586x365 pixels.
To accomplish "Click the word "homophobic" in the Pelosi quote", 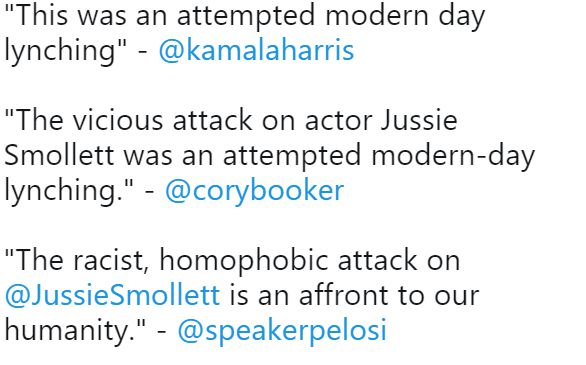I will pos(244,260).
